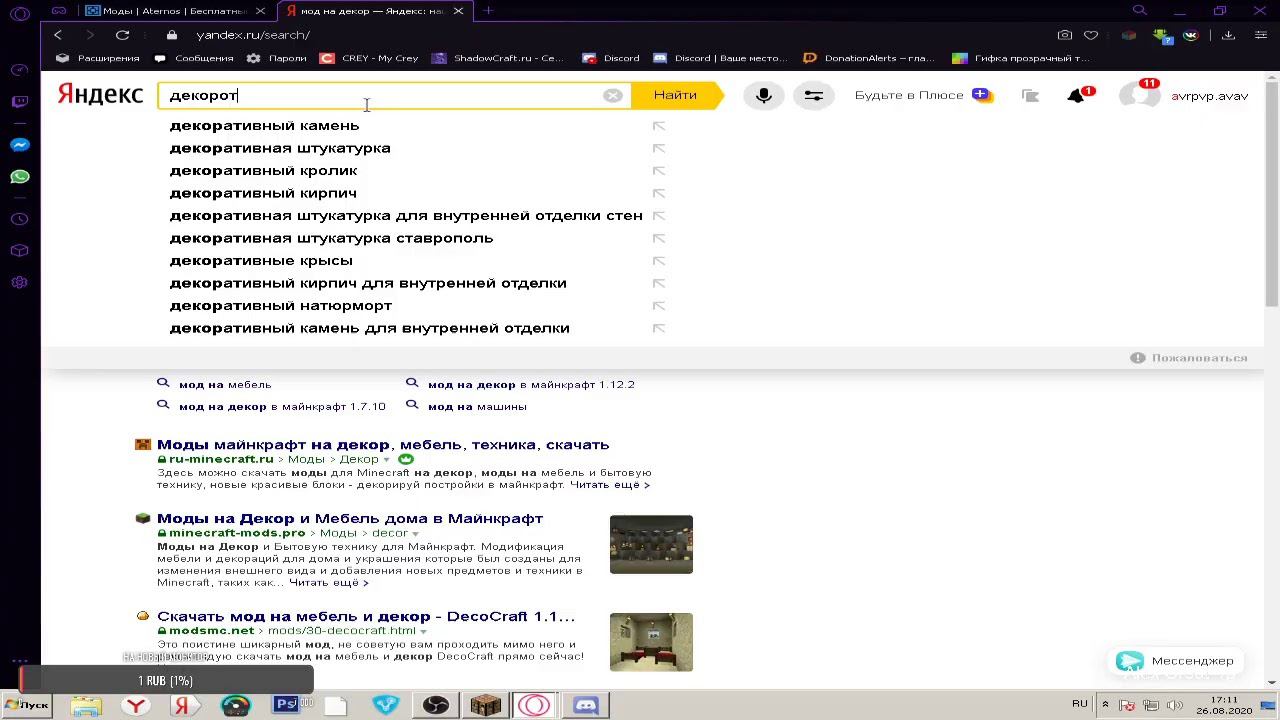Open the ShadowCraft.ru bookmark
The height and width of the screenshot is (720, 1280).
(x=498, y=58)
